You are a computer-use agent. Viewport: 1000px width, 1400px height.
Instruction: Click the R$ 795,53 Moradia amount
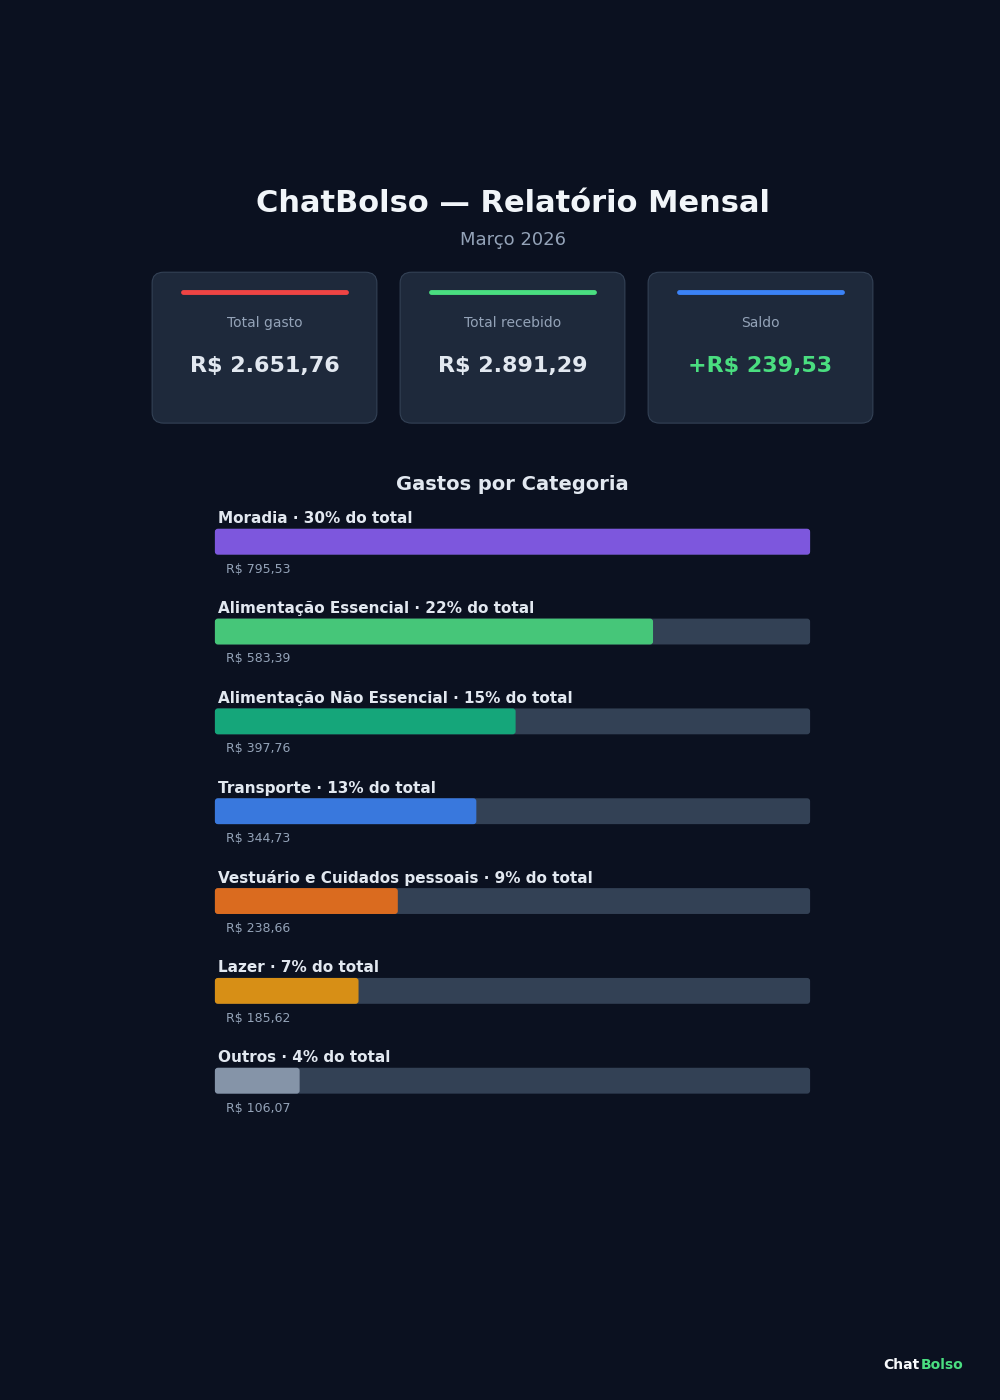click(x=258, y=569)
